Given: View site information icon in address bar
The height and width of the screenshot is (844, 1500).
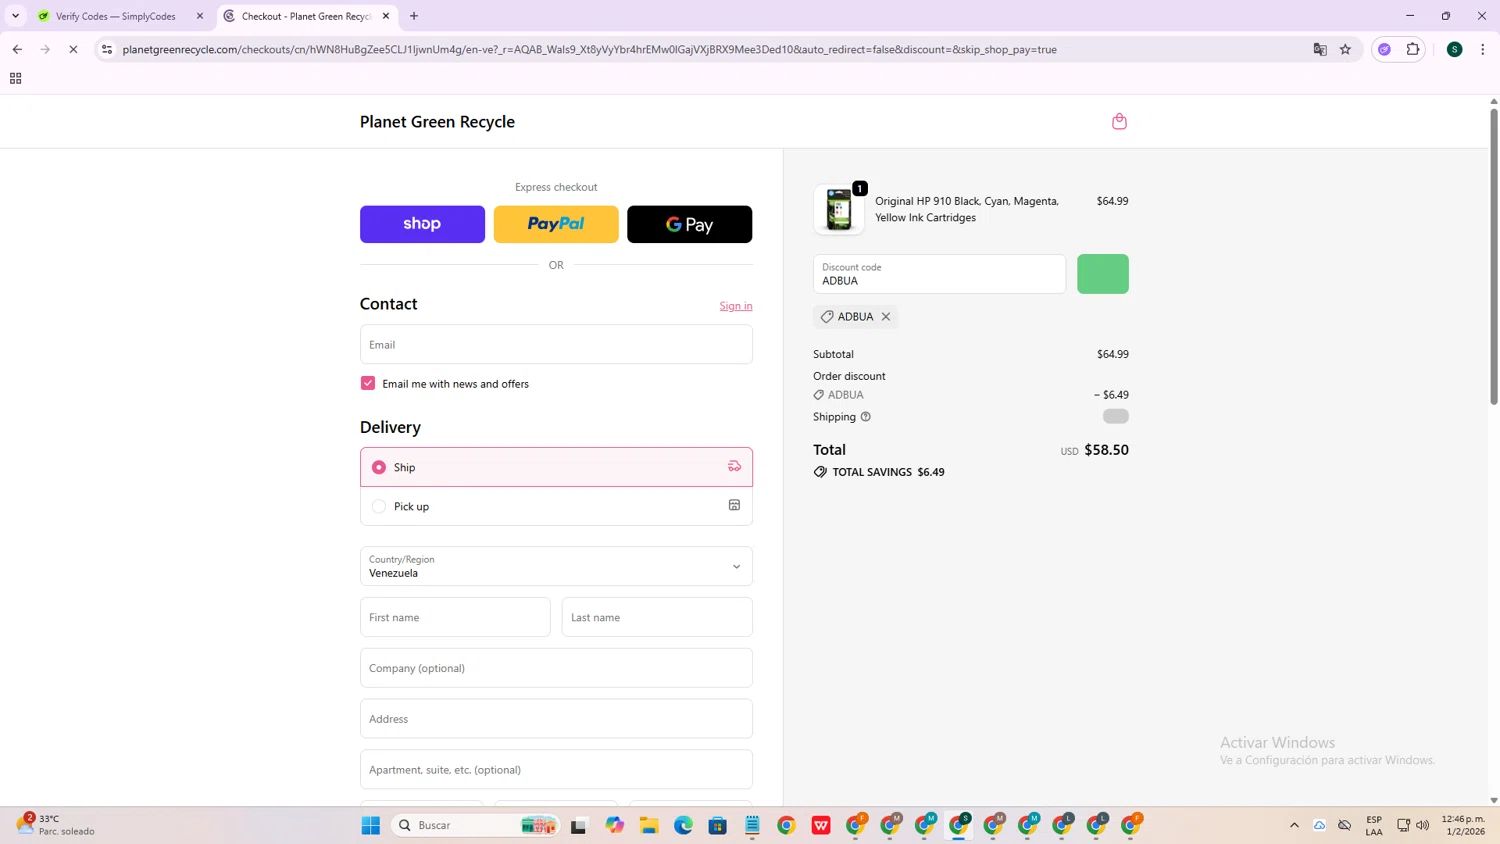Looking at the screenshot, I should pyautogui.click(x=107, y=49).
